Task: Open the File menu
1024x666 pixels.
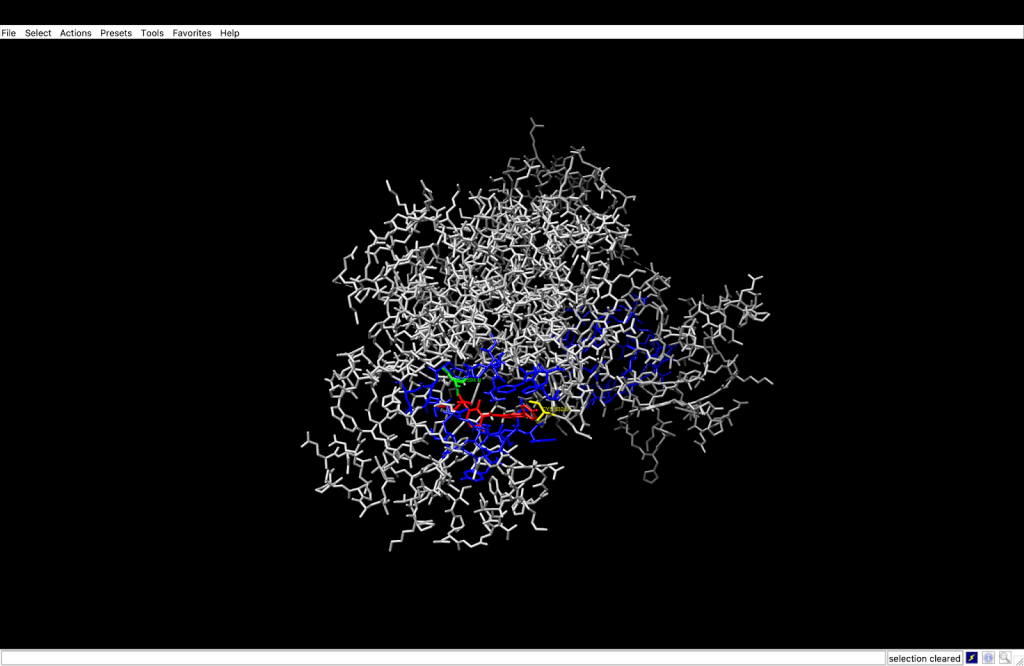Action: [8, 33]
